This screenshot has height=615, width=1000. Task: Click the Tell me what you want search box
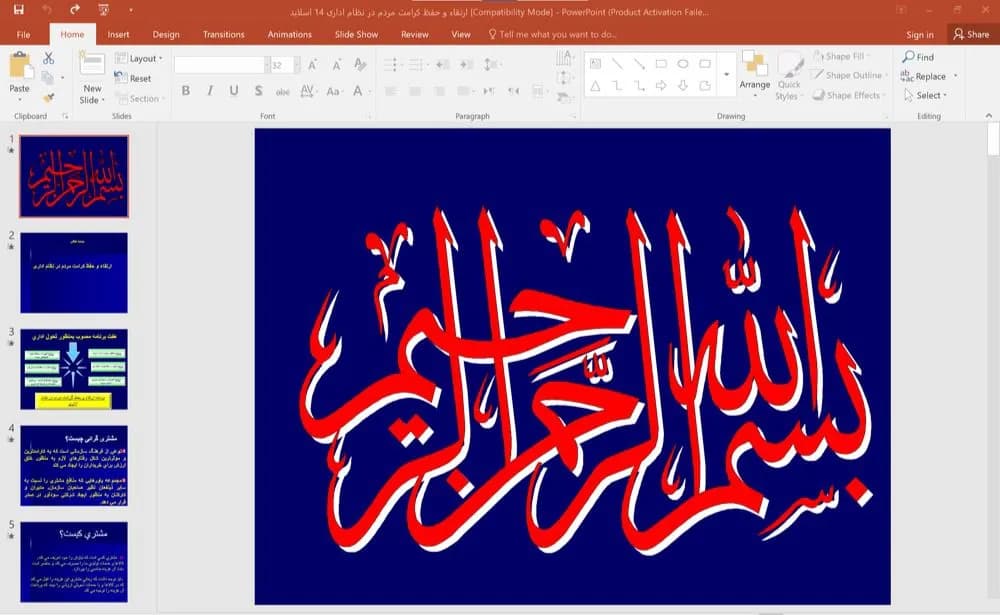(552, 34)
